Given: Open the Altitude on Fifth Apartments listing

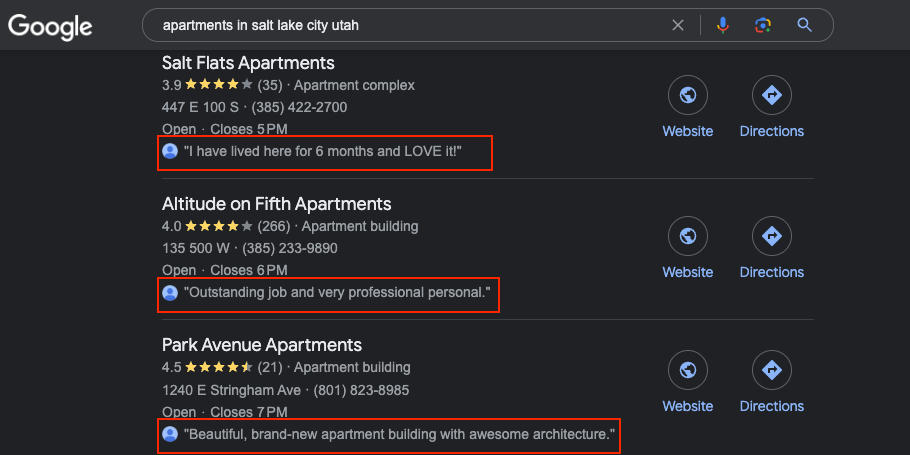Looking at the screenshot, I should click(x=276, y=204).
